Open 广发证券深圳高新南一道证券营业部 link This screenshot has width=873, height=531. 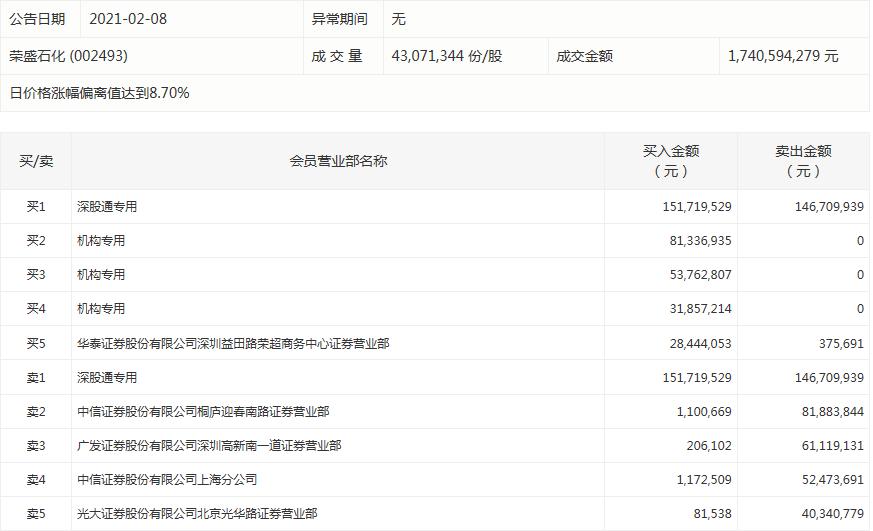point(209,445)
